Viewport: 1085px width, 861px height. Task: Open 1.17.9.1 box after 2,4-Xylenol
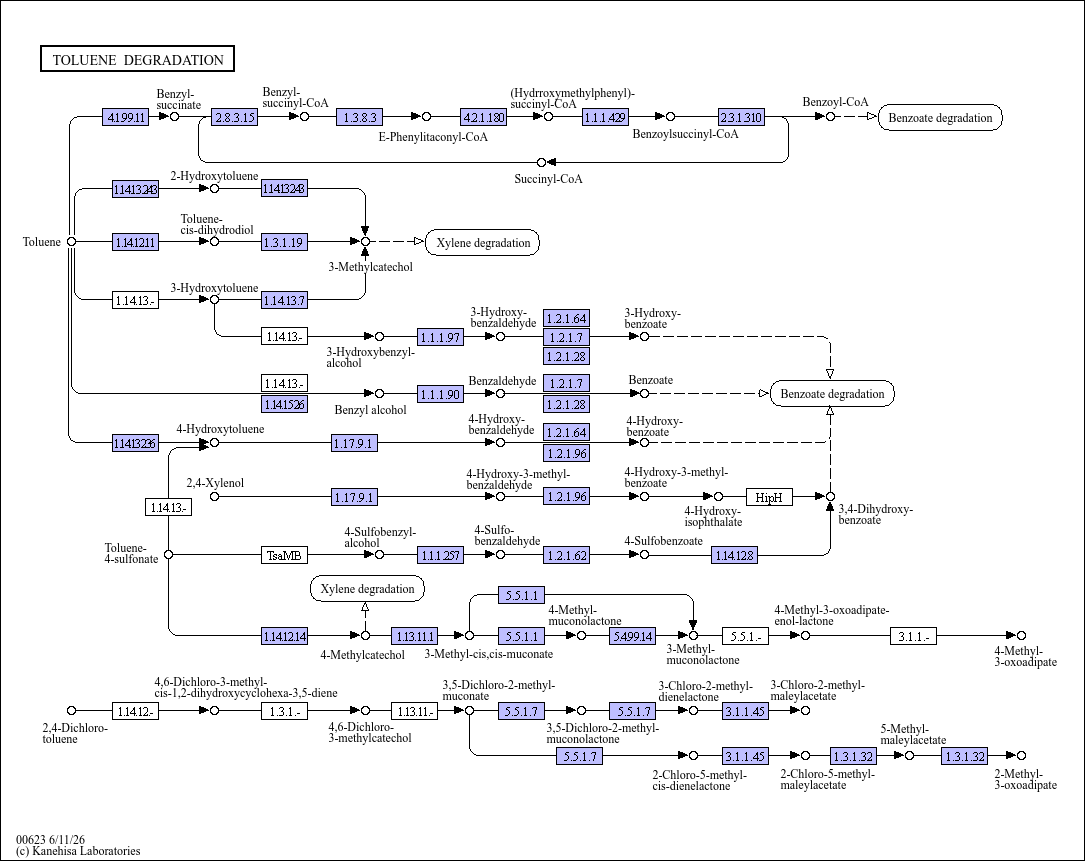pos(354,497)
